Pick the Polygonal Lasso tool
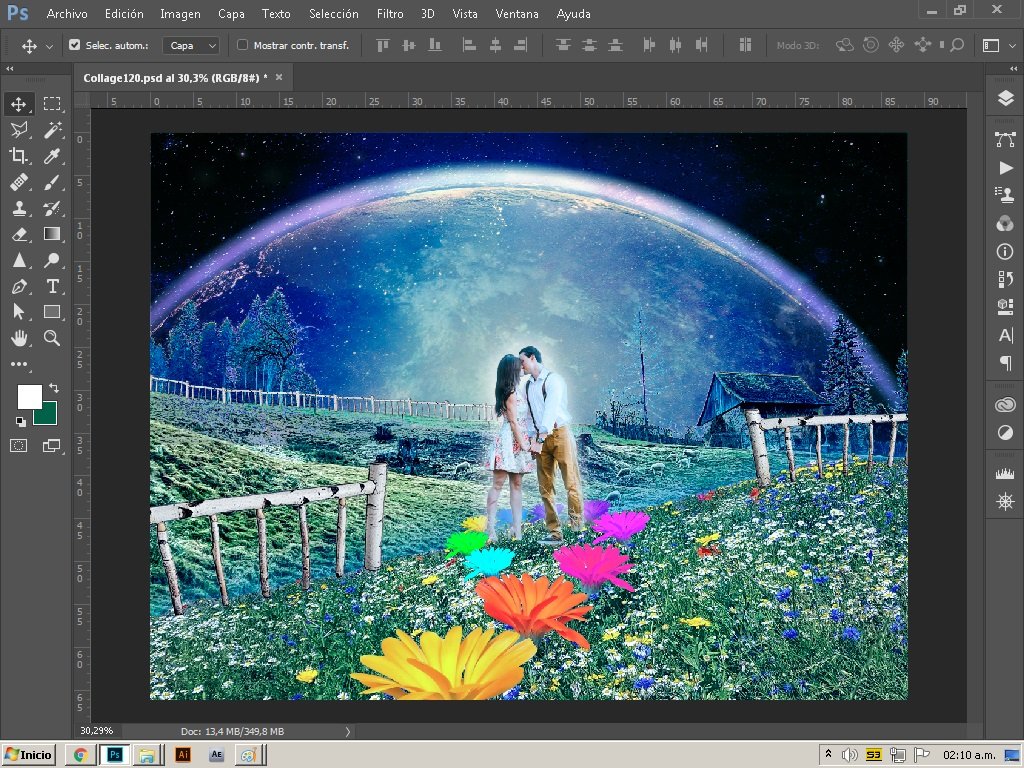 pos(18,129)
